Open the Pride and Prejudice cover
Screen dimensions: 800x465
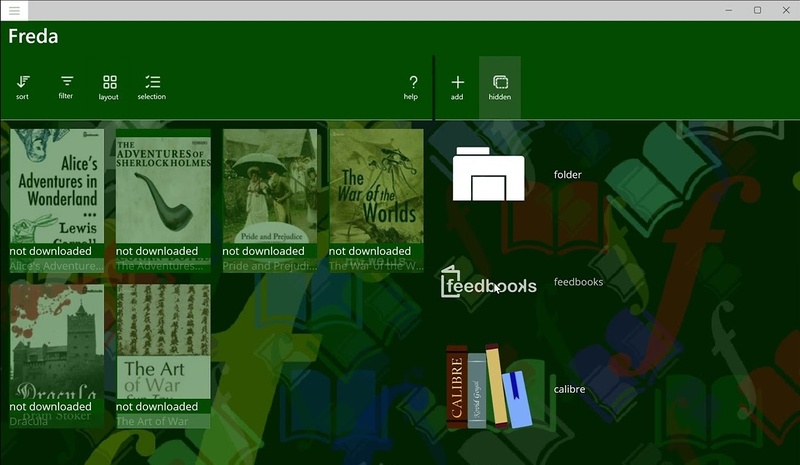[270, 186]
